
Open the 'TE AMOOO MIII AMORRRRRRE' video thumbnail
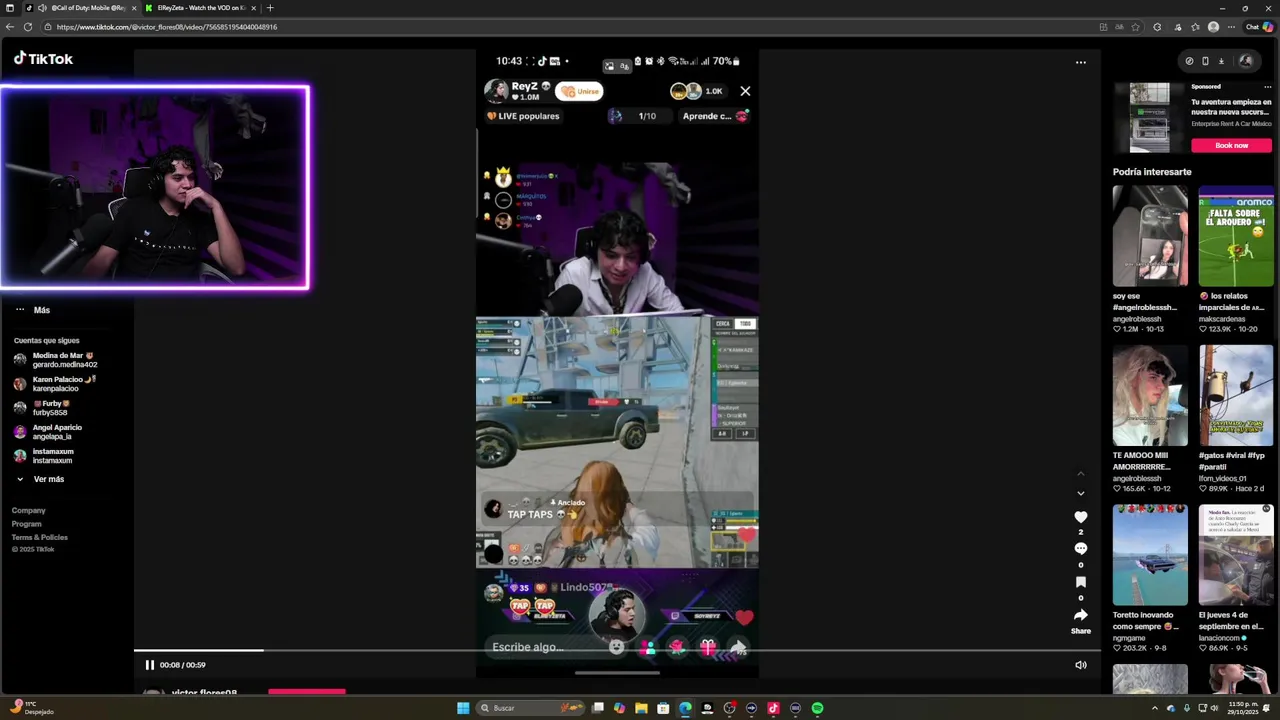click(1150, 396)
